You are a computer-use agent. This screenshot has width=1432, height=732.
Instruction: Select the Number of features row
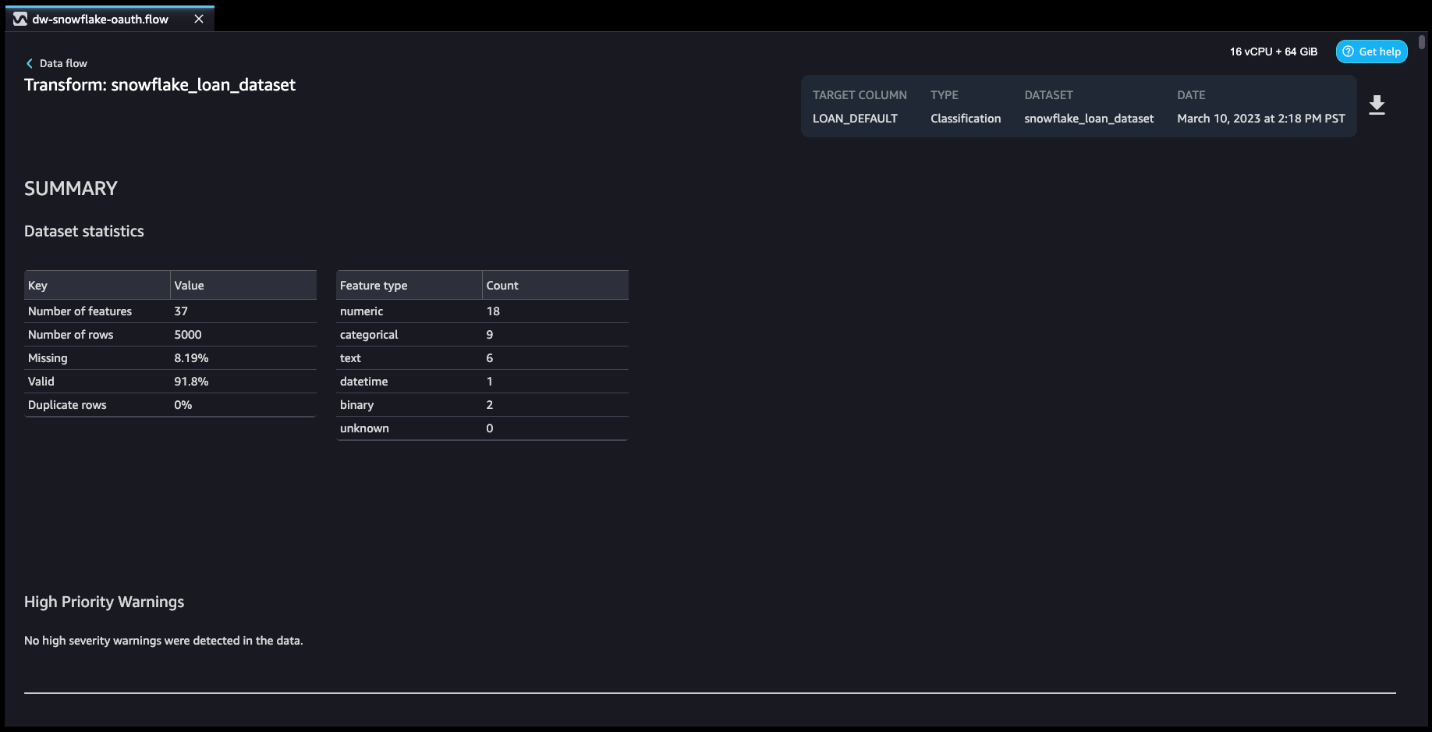pyautogui.click(x=79, y=311)
